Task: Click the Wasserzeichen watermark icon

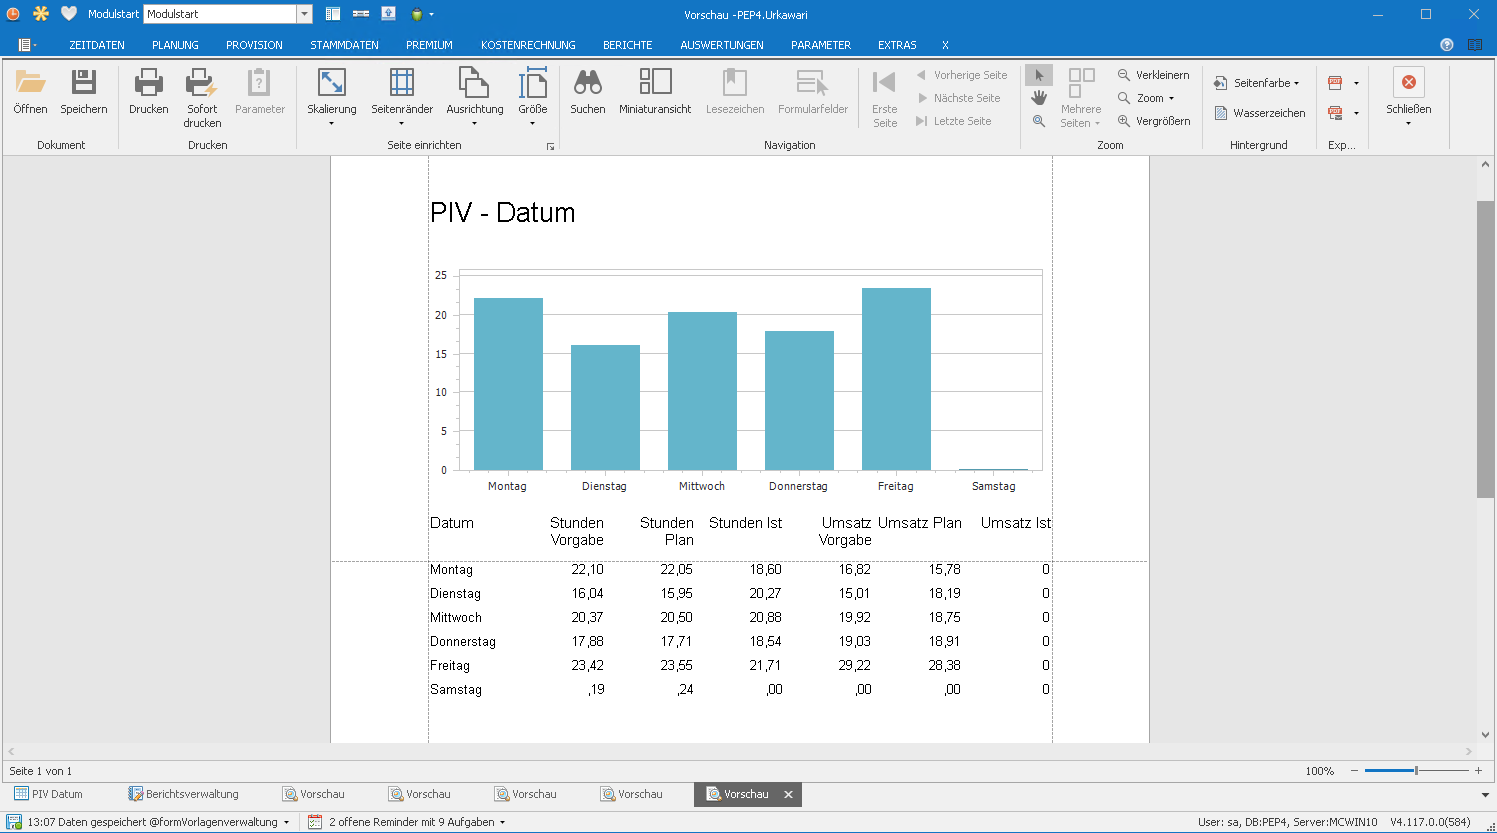Action: (x=1221, y=113)
